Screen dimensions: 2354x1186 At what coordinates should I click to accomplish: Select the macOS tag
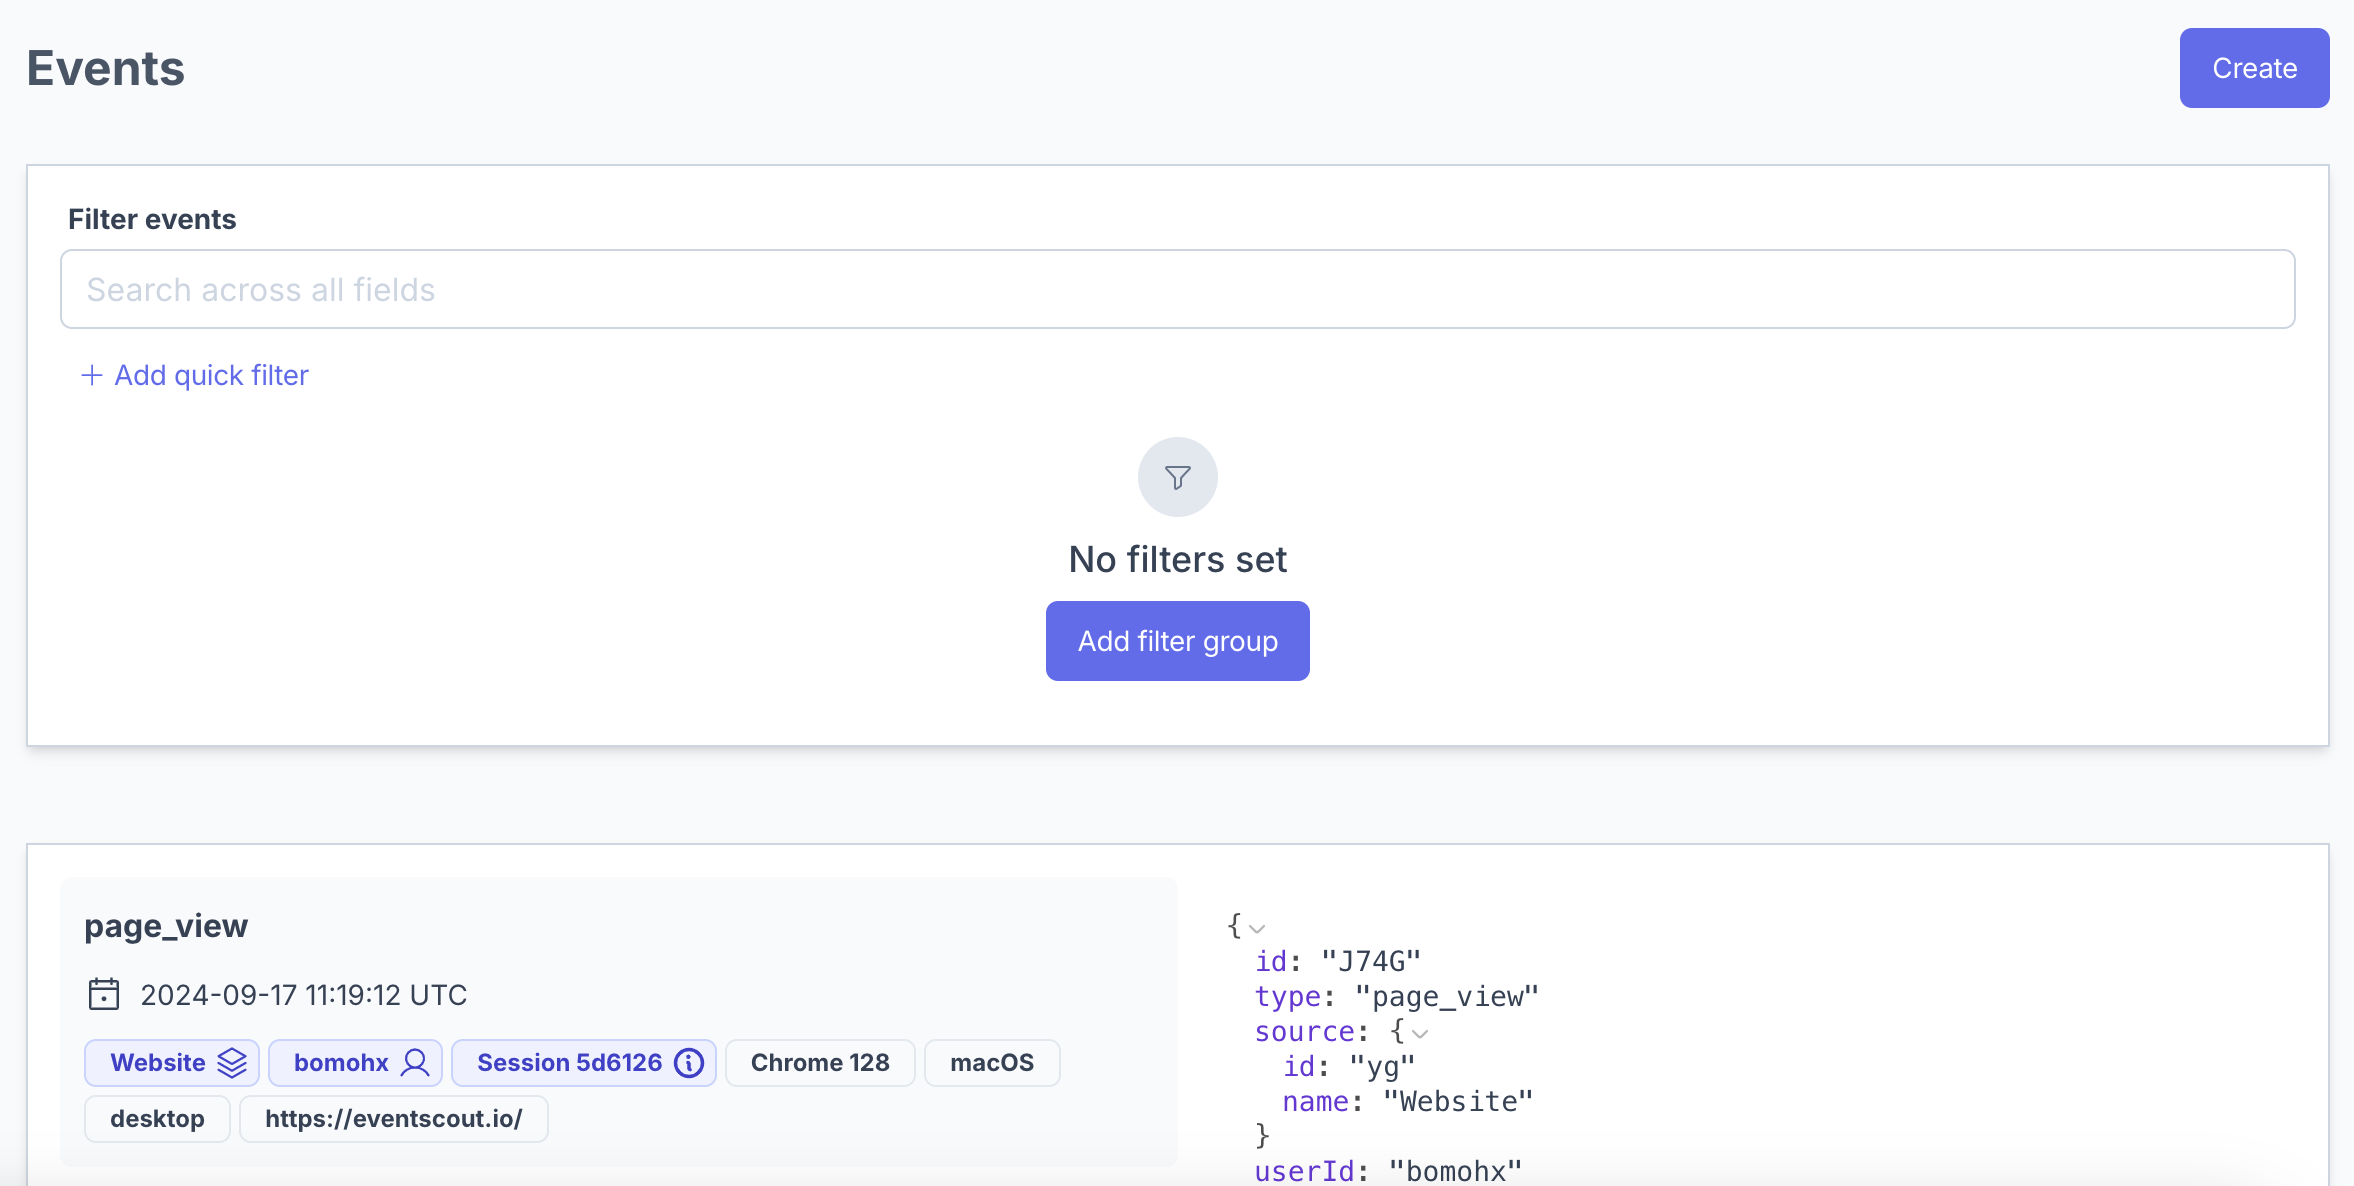pos(991,1062)
